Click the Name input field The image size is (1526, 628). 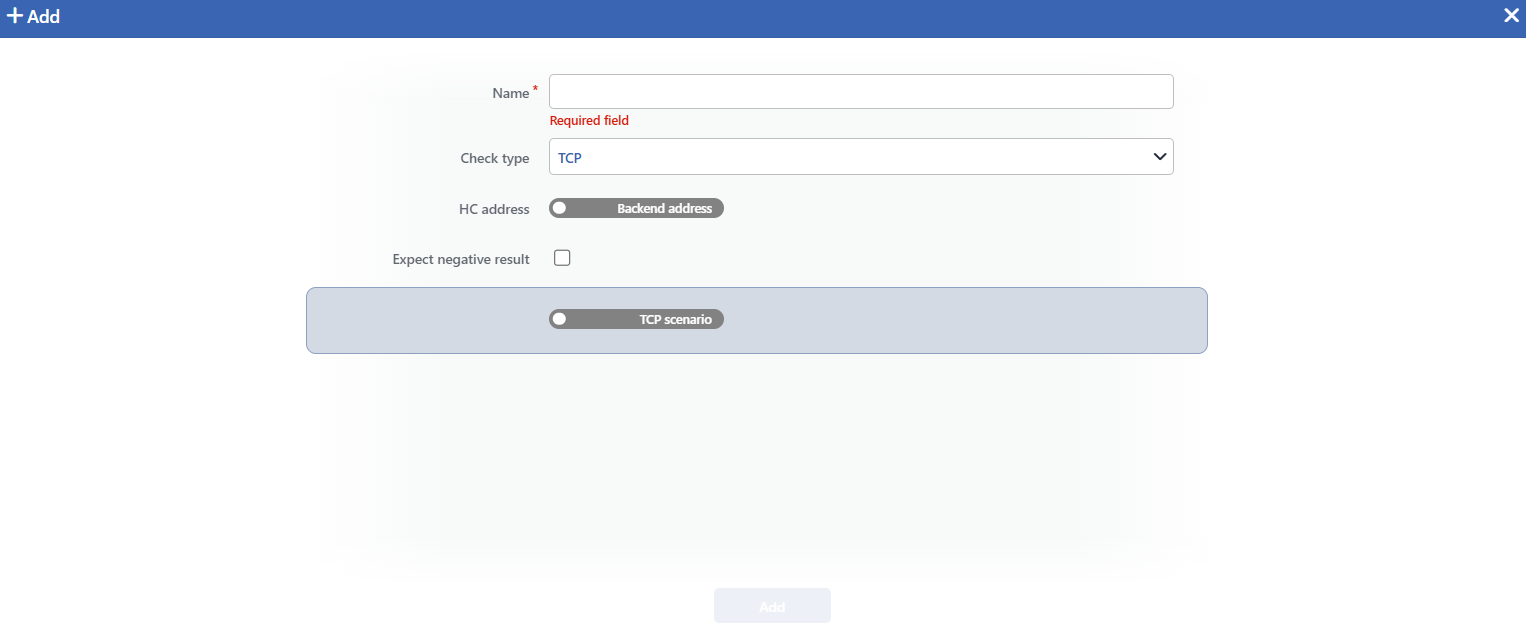(861, 91)
